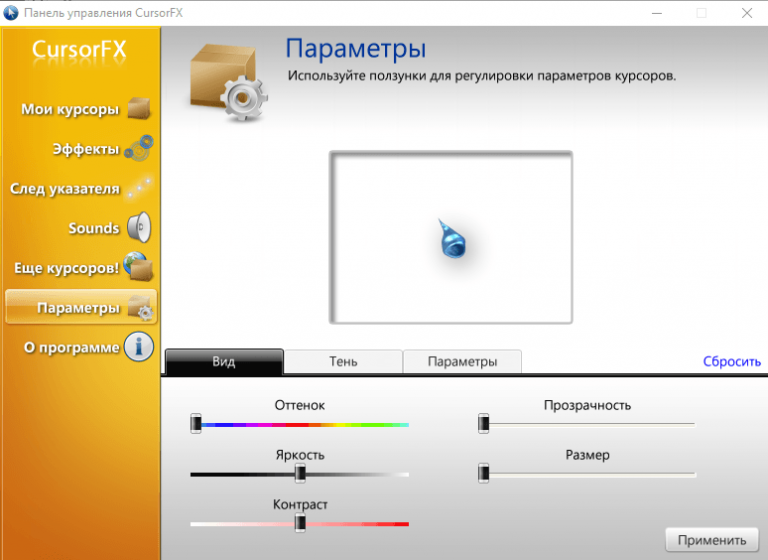This screenshot has width=768, height=560.
Task: Open the Параметры tab beside Тень
Action: pos(461,361)
